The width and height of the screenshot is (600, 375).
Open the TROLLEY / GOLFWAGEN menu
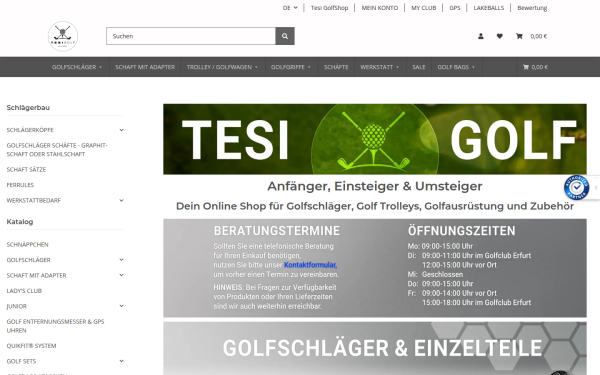pyautogui.click(x=222, y=67)
